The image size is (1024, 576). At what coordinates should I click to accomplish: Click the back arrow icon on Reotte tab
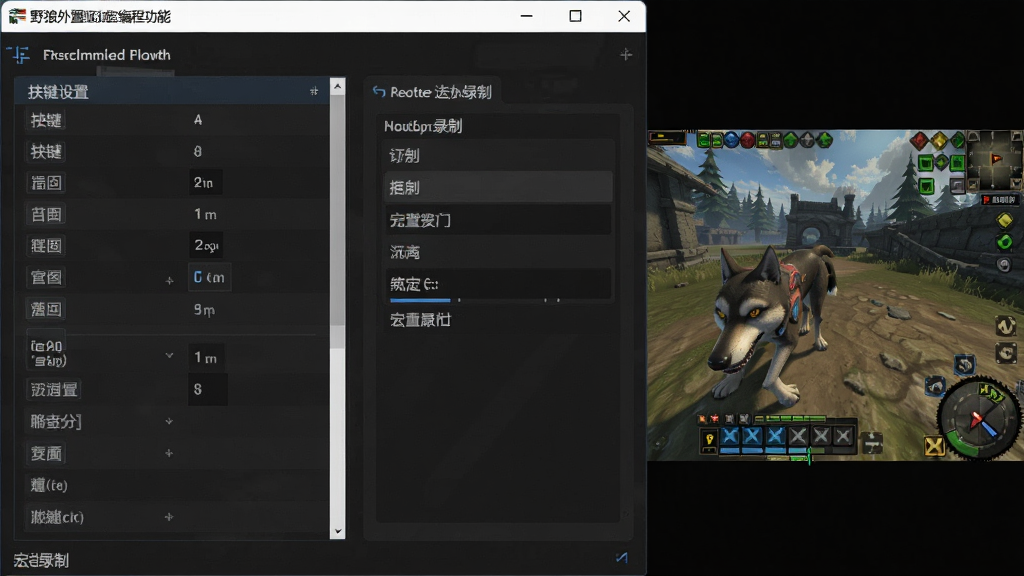tap(379, 91)
